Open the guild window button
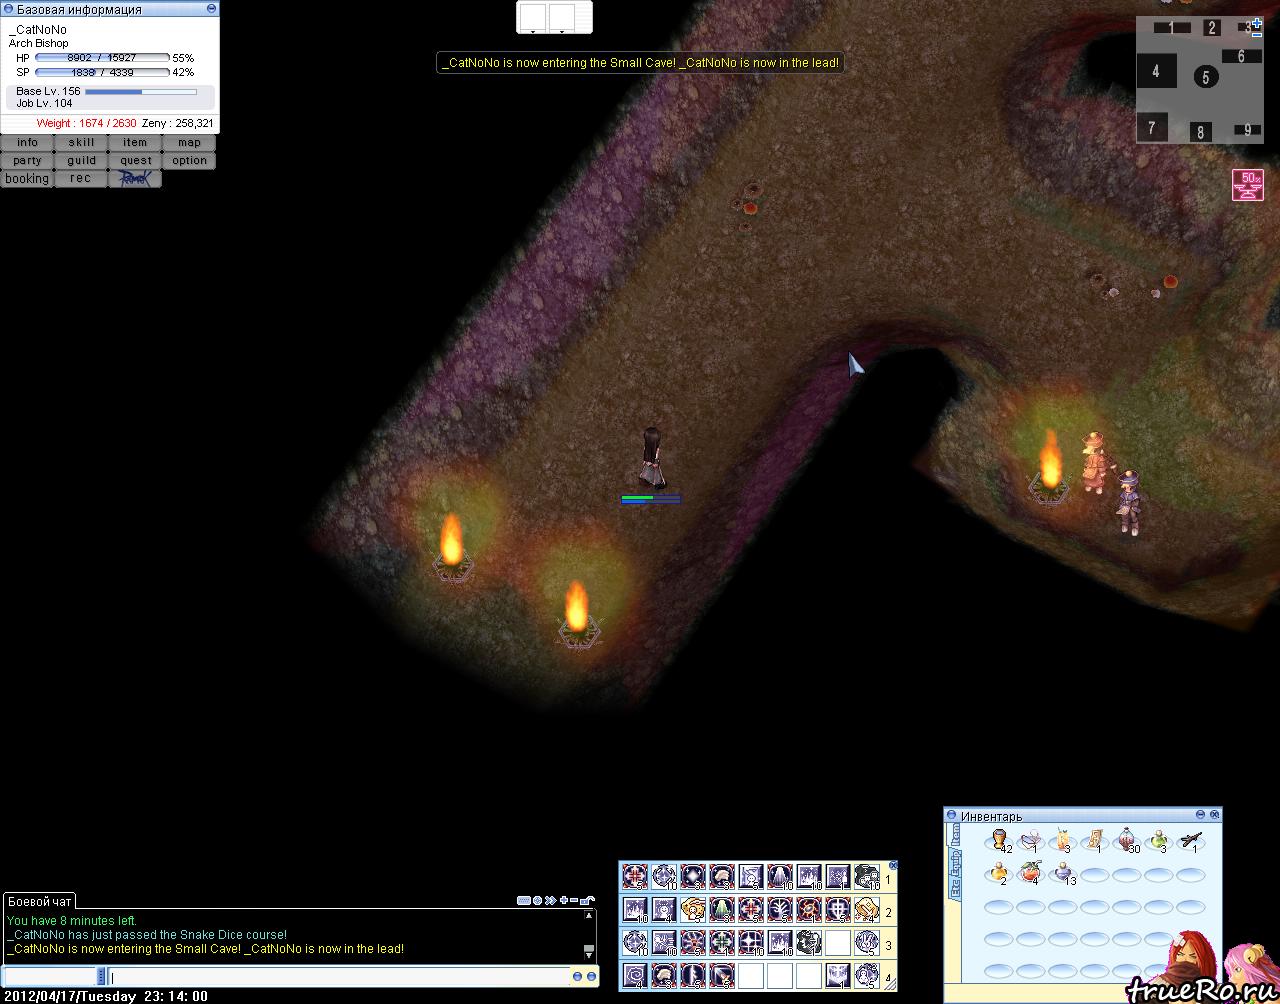 (x=81, y=161)
